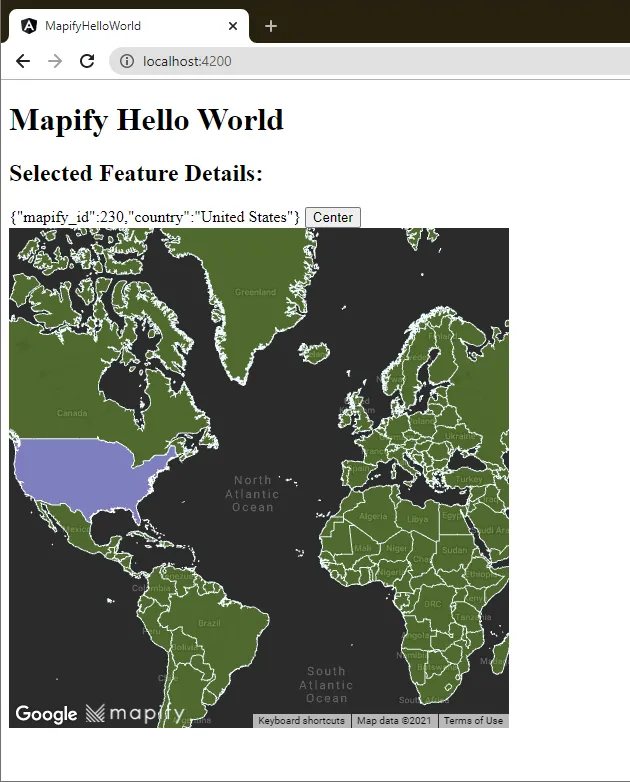Click the Mapify Hello World heading

tap(147, 120)
